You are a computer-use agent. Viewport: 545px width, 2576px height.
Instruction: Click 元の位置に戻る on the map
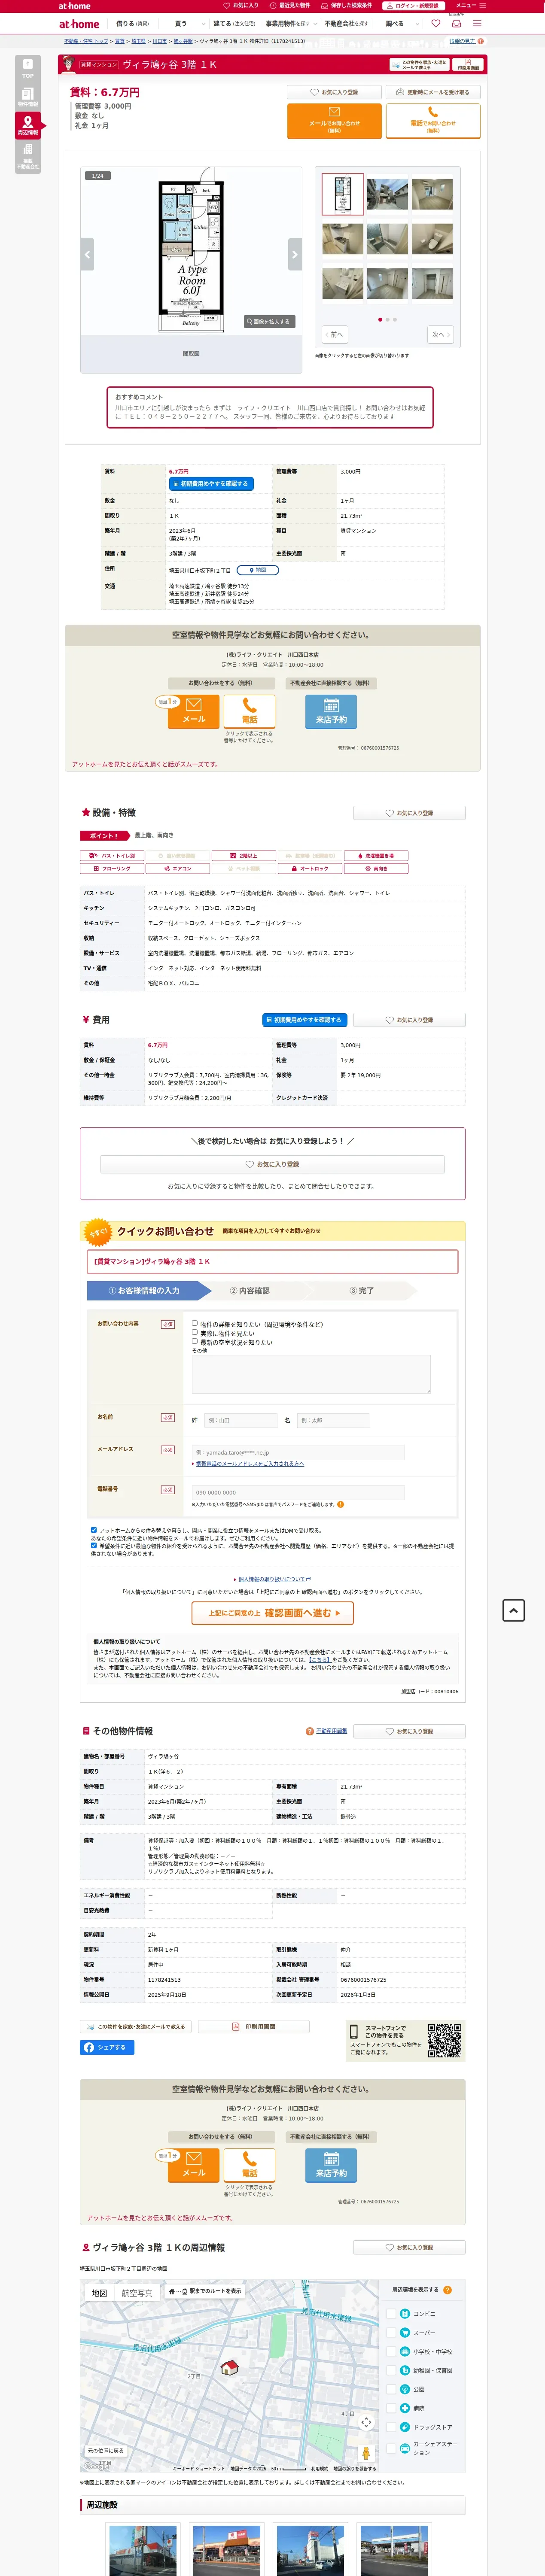106,2451
